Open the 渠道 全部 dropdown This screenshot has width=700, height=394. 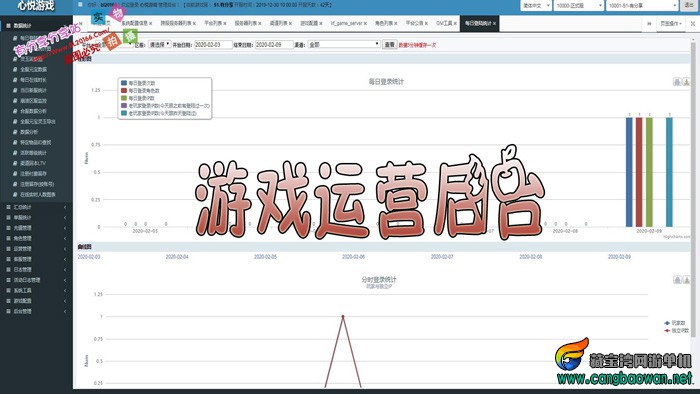(x=344, y=45)
